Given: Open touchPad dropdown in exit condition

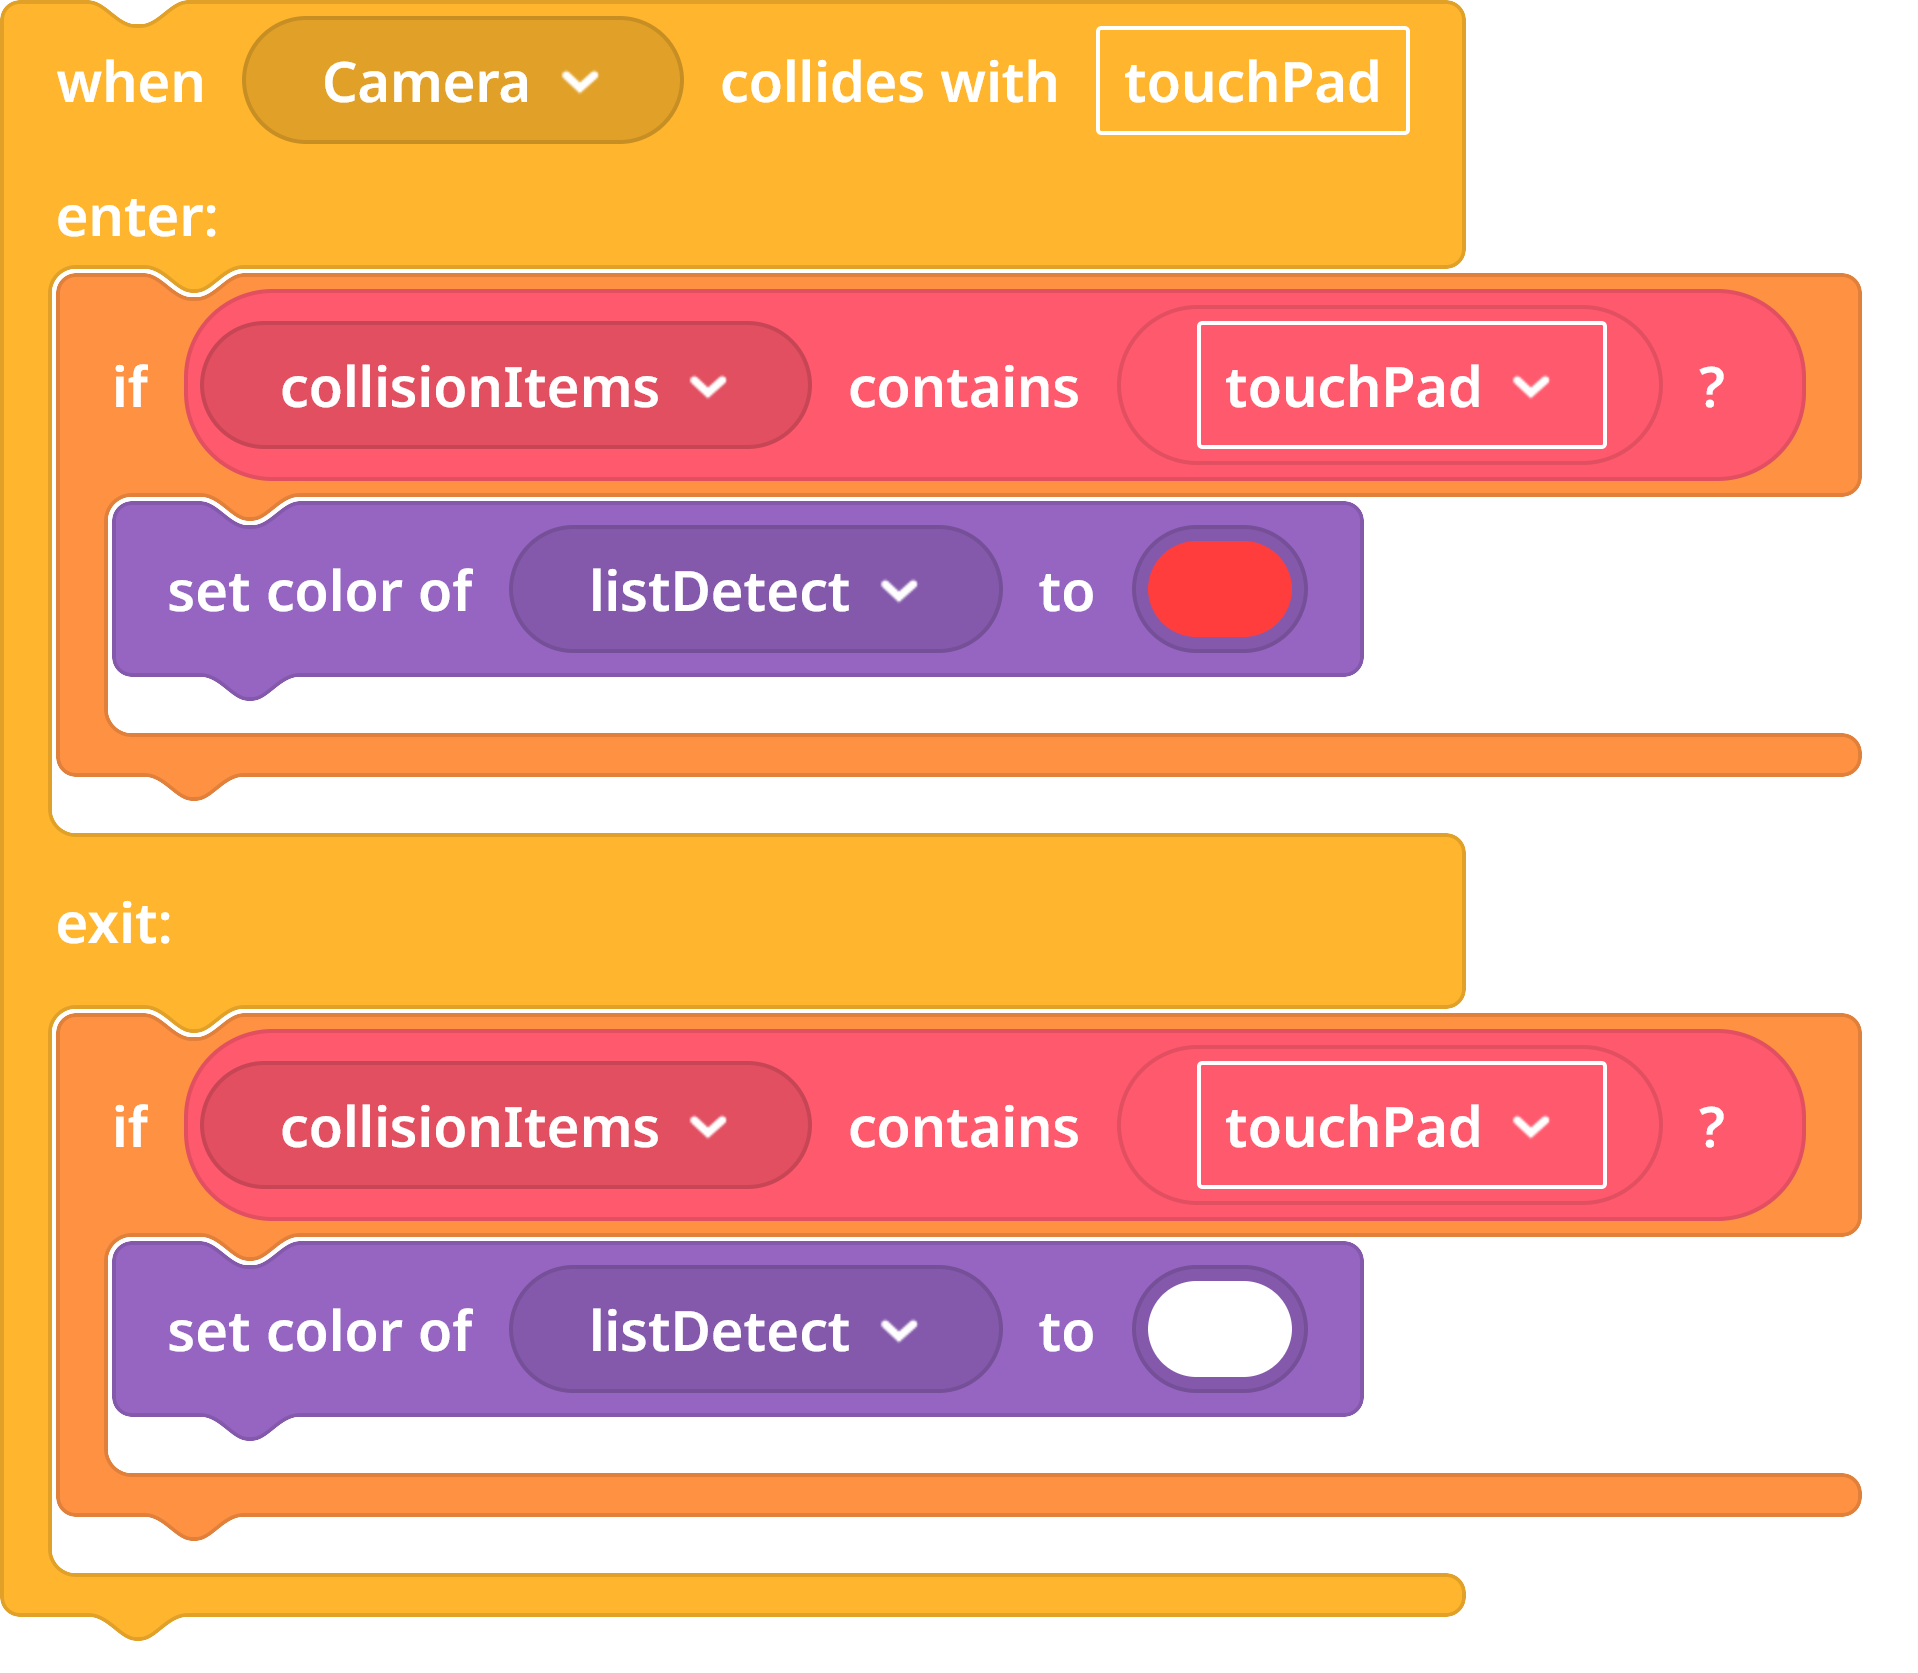Looking at the screenshot, I should [1401, 1126].
